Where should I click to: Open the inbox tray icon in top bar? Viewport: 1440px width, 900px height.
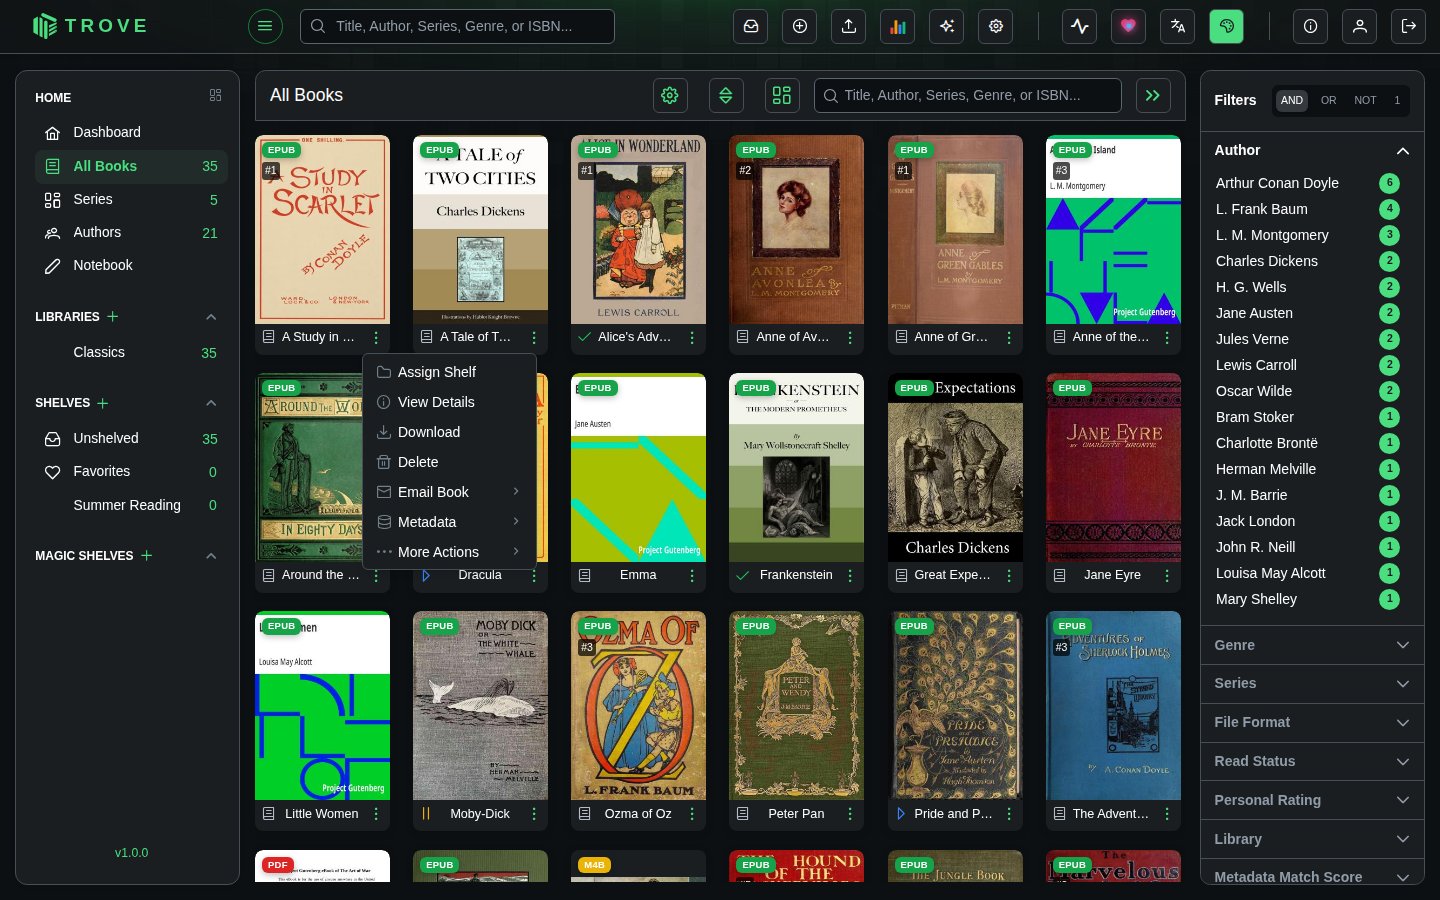click(751, 26)
